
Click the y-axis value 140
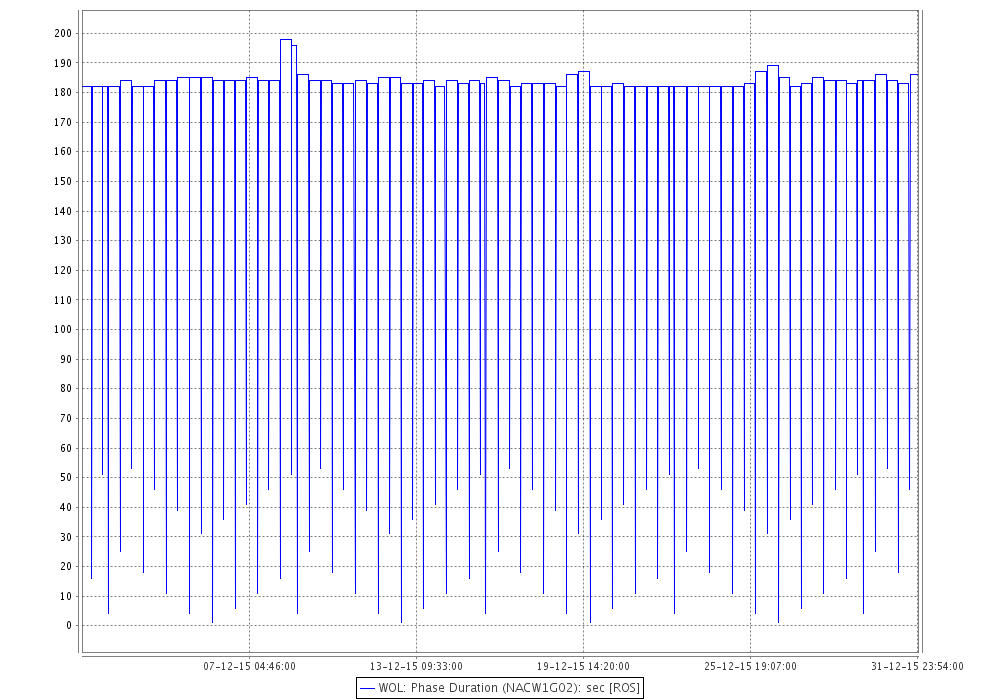point(63,211)
